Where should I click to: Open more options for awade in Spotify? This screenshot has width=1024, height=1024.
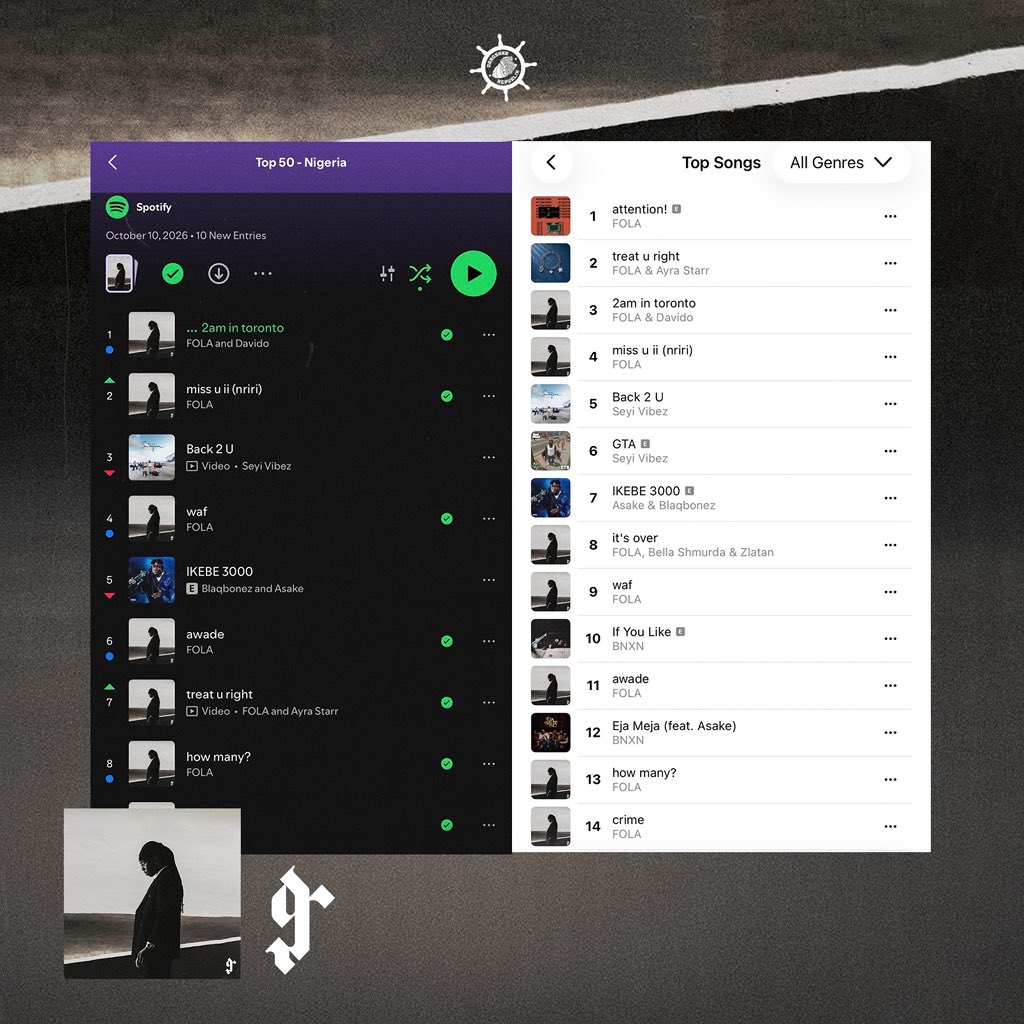click(489, 641)
